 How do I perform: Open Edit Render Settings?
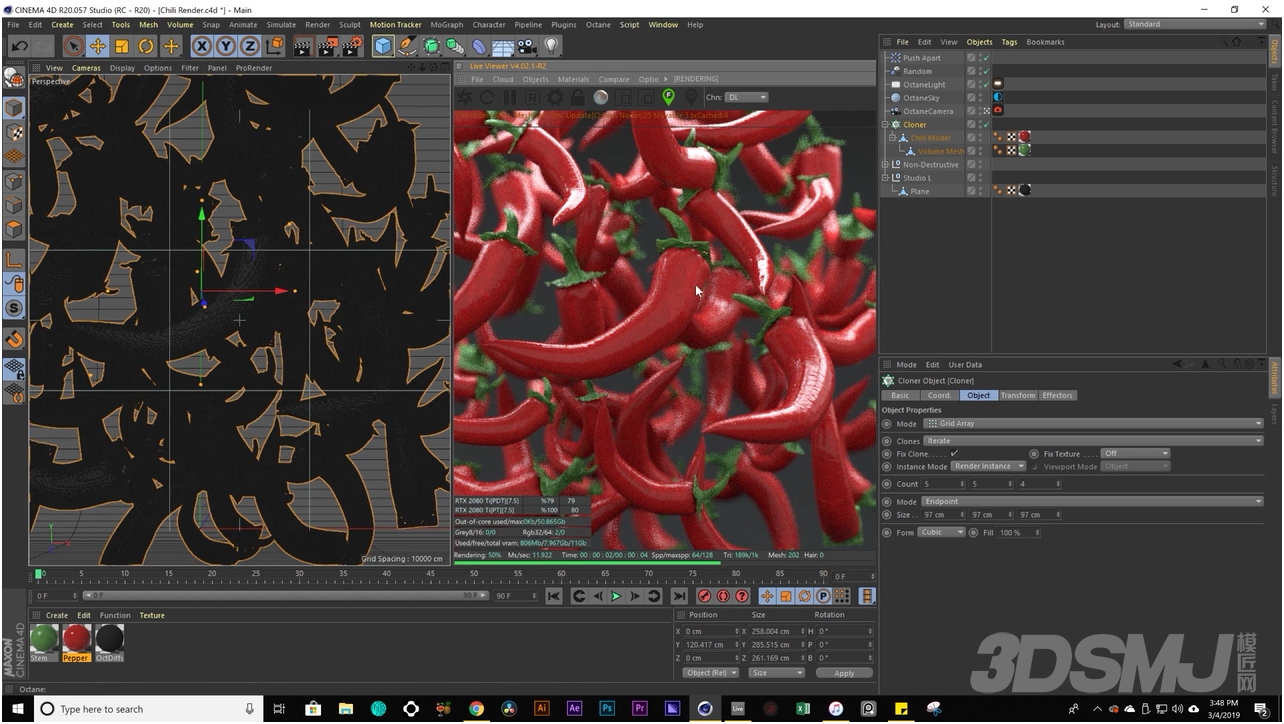click(x=352, y=46)
